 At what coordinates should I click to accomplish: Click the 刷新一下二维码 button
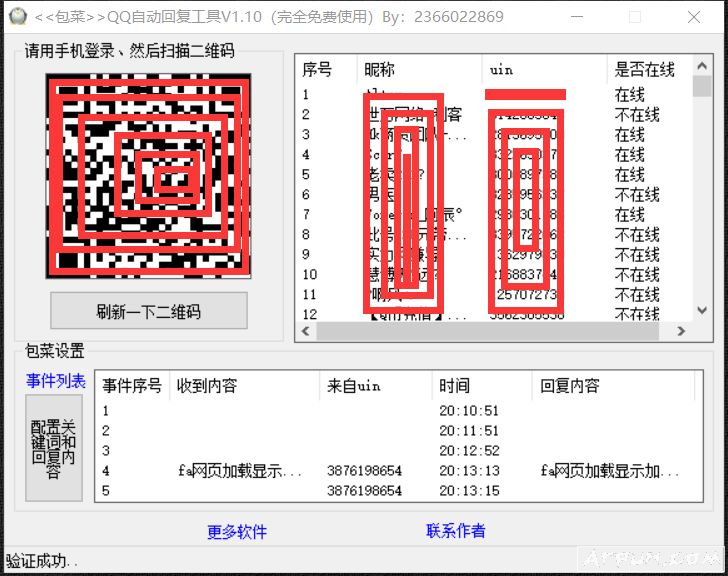click(149, 311)
